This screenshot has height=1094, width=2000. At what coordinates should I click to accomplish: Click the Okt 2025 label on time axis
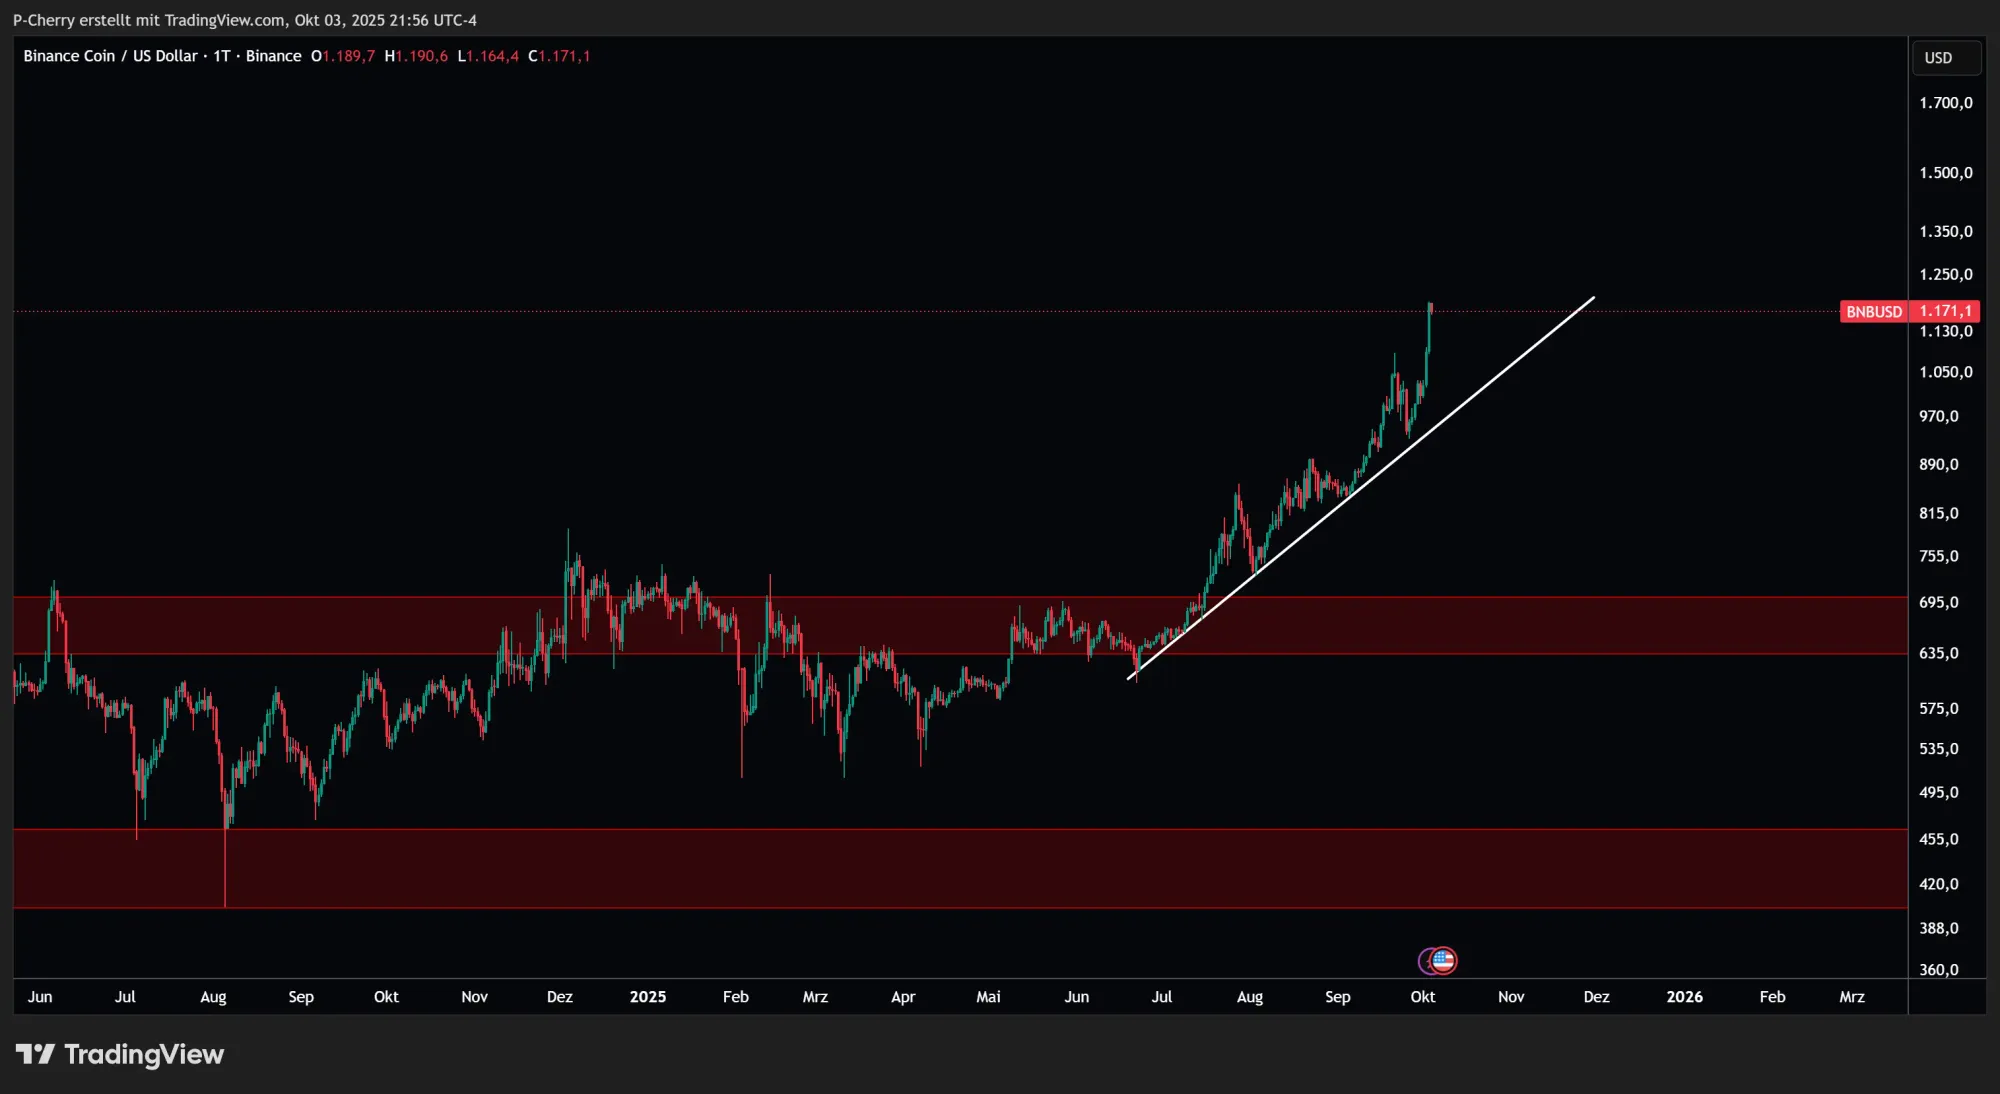[1422, 997]
